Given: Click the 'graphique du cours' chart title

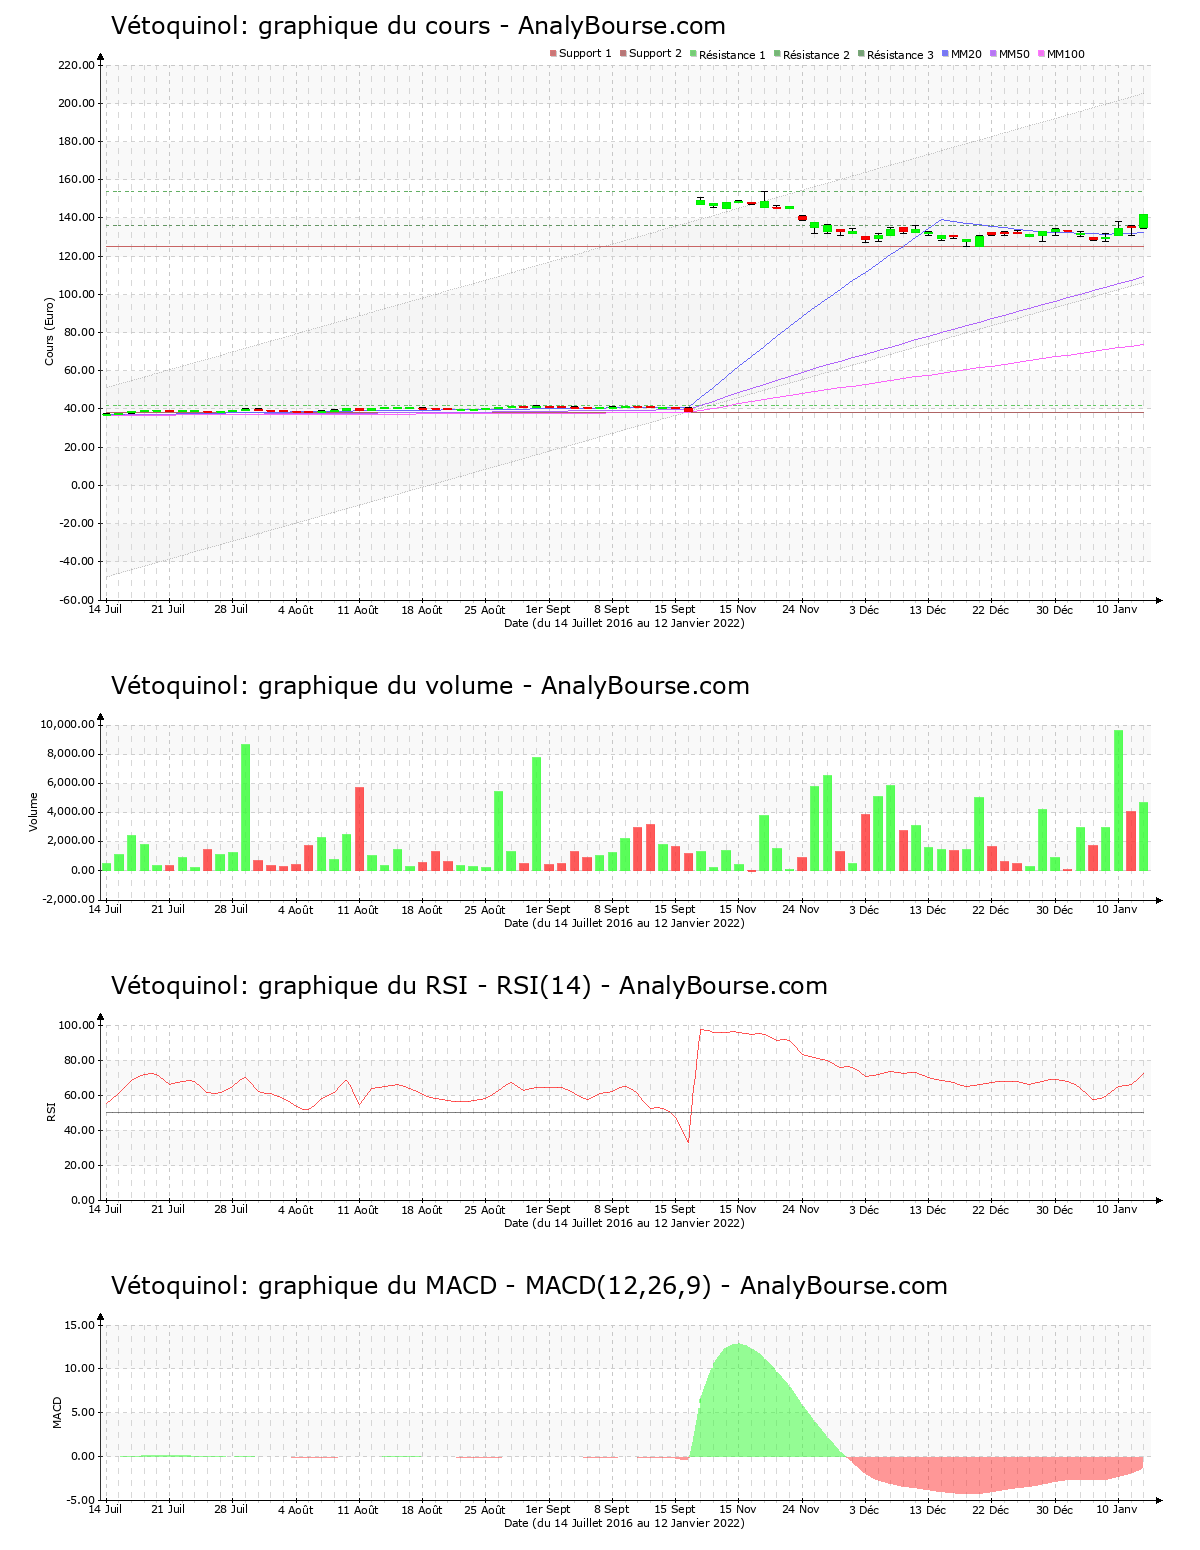Looking at the screenshot, I should point(418,26).
